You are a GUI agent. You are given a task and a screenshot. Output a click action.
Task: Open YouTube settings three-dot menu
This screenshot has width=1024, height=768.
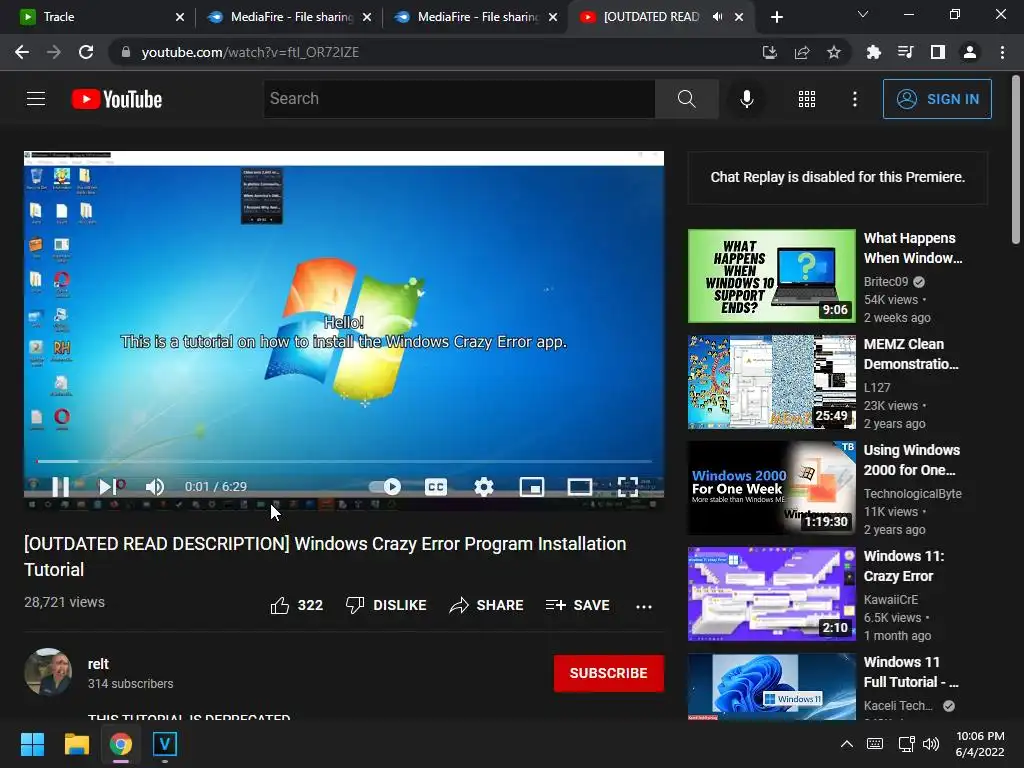coord(854,99)
